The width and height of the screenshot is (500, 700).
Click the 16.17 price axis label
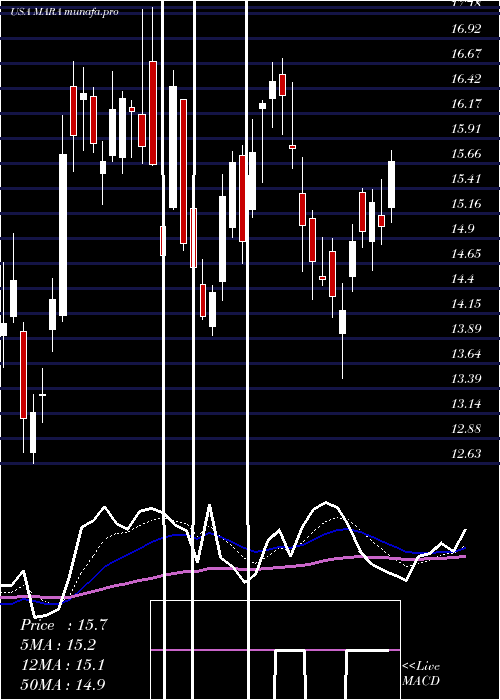466,104
